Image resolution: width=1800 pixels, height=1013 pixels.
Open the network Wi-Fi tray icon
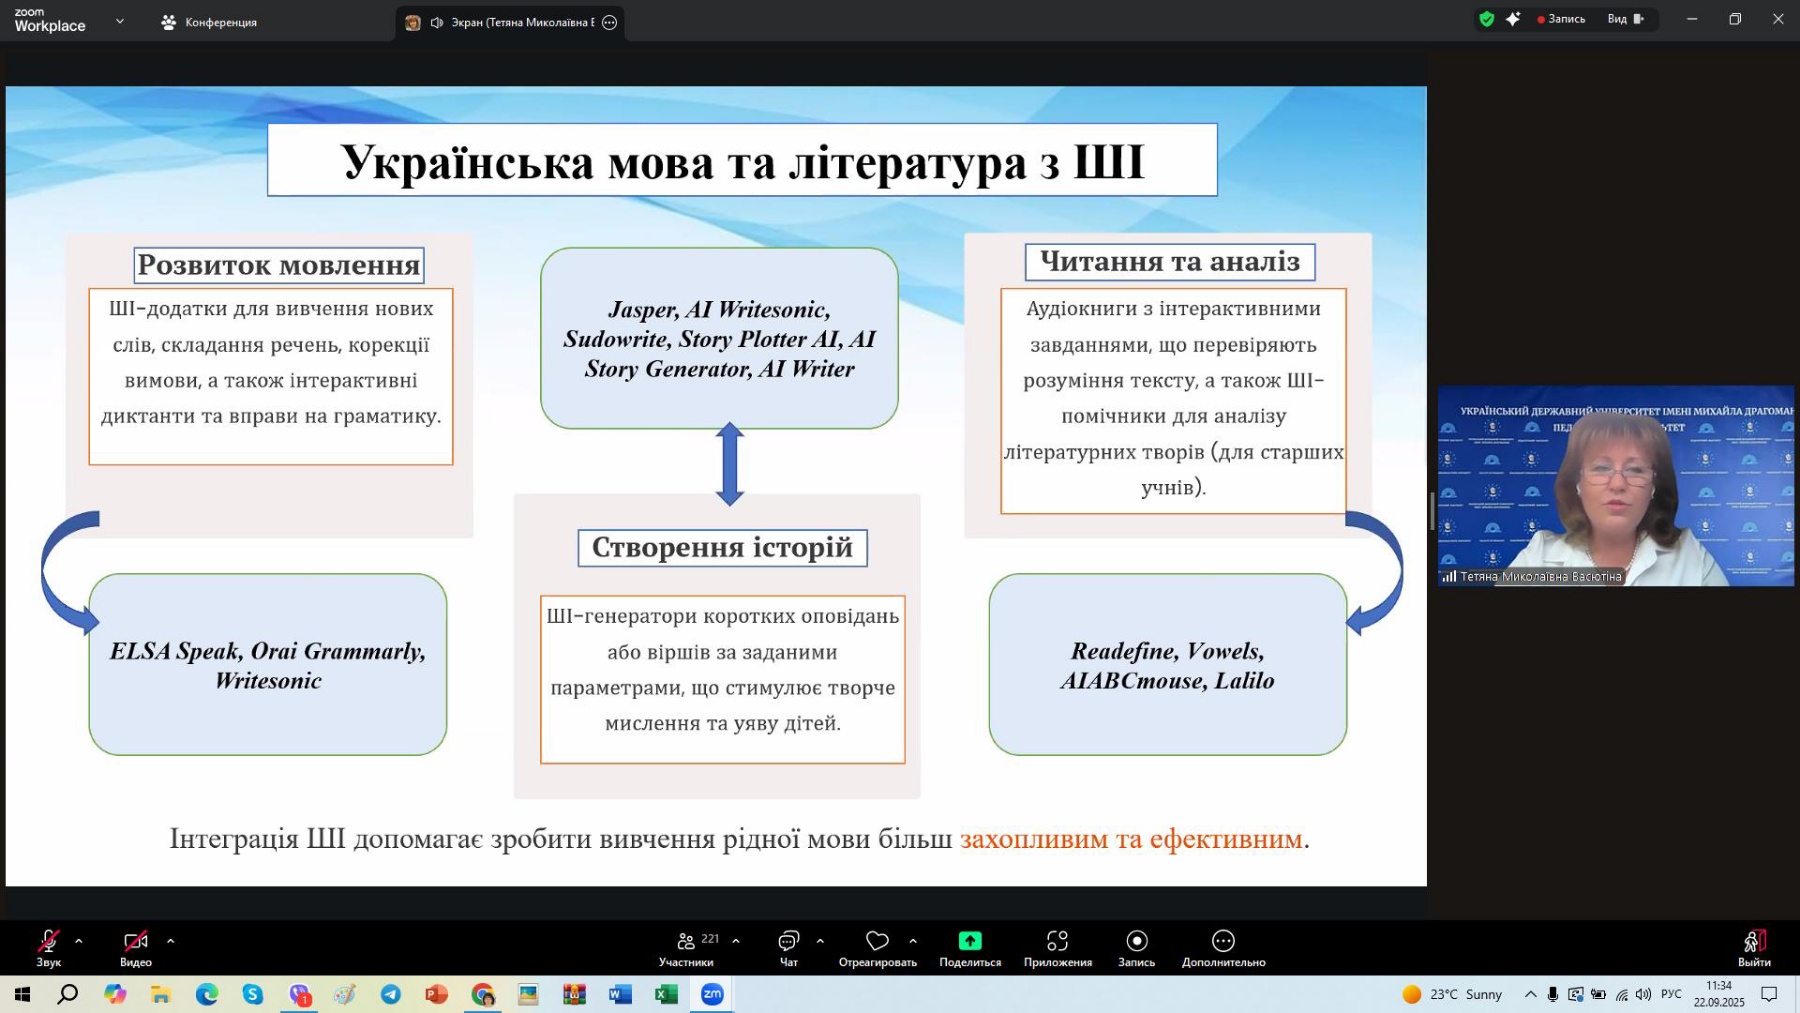[1622, 994]
